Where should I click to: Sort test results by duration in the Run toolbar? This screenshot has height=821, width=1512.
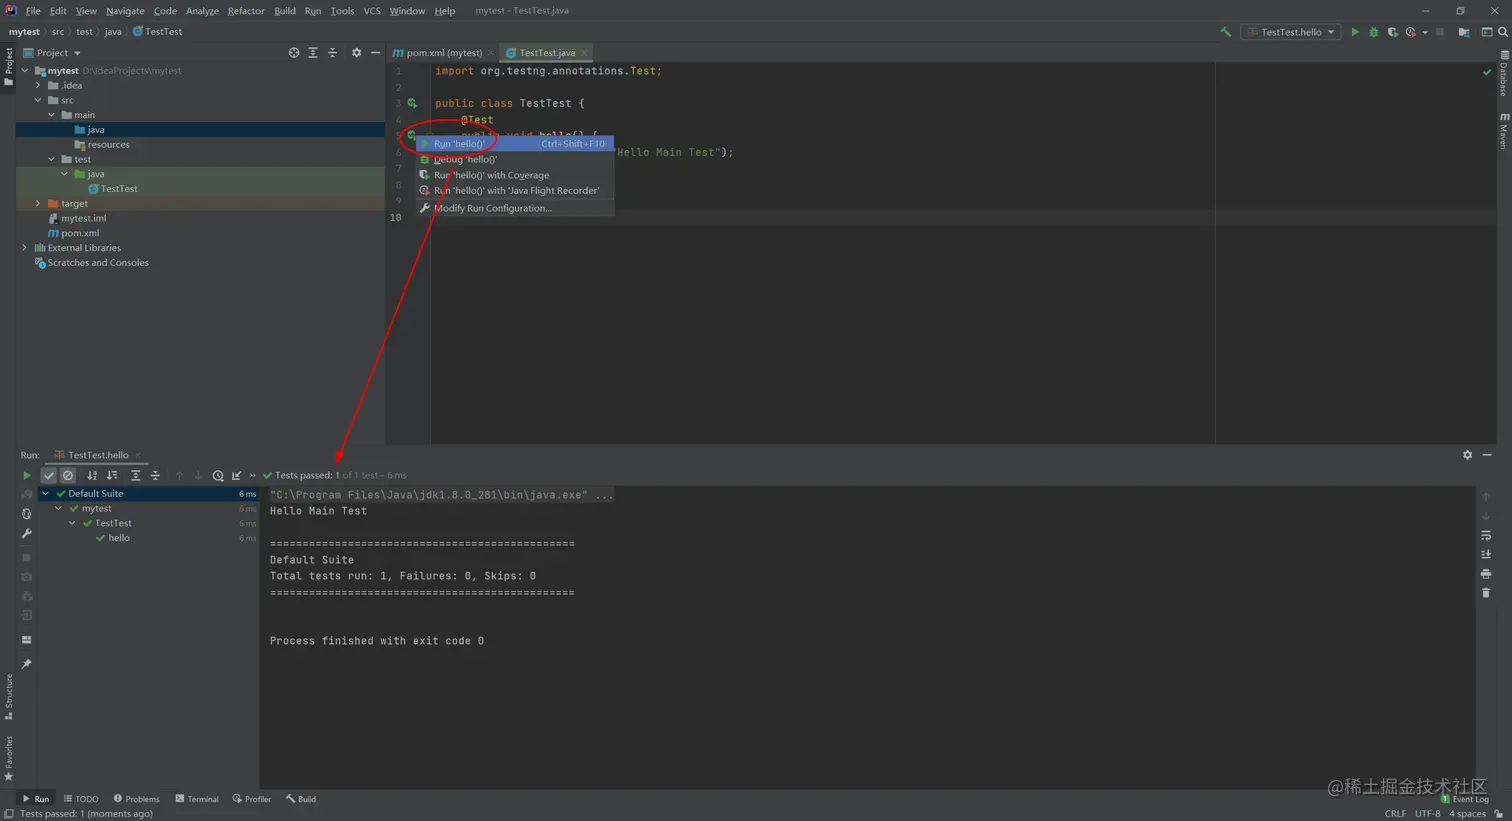[x=112, y=476]
